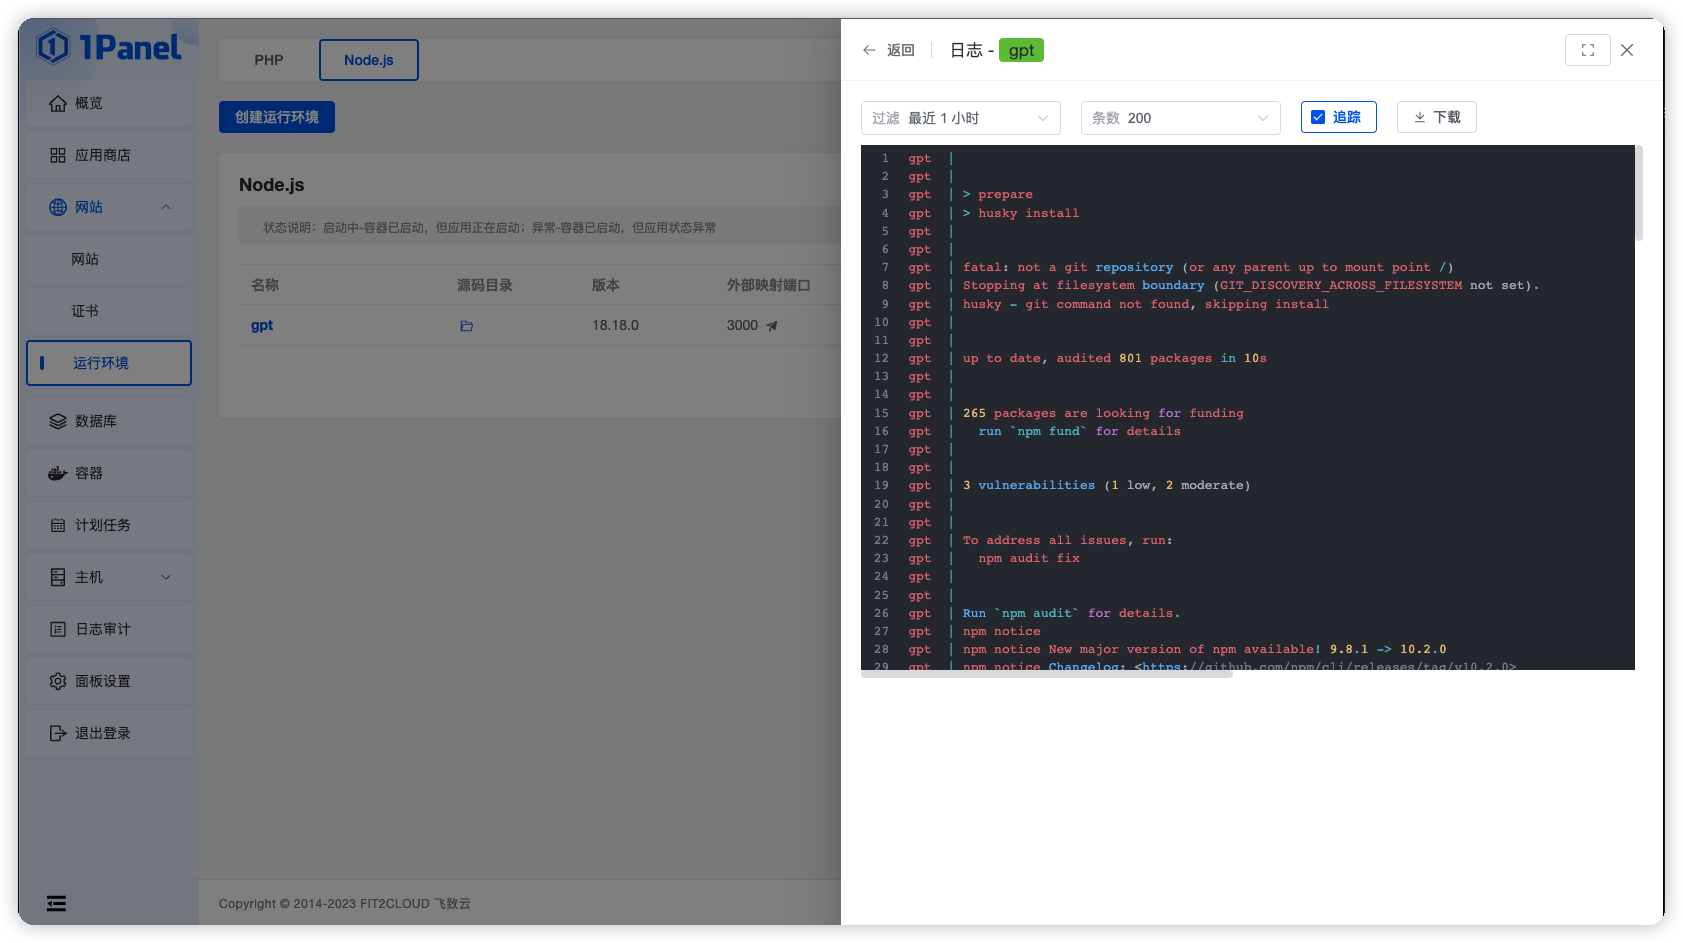Select the Node.js tab

368,60
